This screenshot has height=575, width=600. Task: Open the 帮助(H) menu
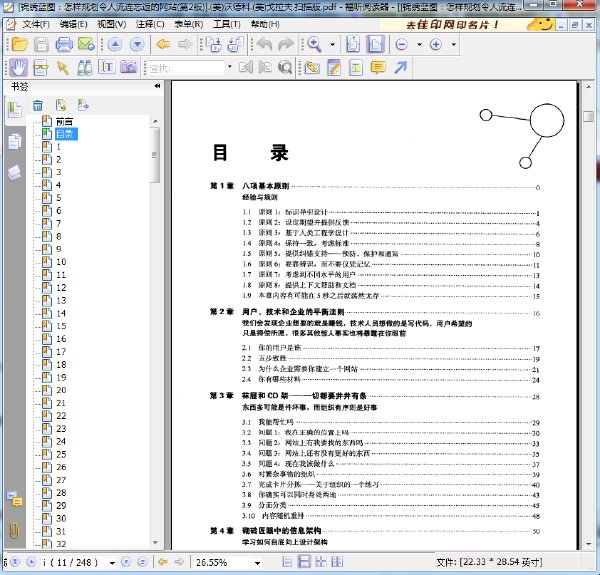pyautogui.click(x=265, y=24)
